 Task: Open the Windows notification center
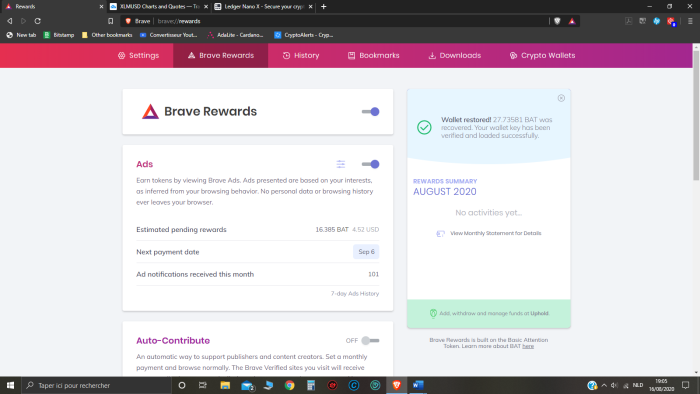click(685, 385)
